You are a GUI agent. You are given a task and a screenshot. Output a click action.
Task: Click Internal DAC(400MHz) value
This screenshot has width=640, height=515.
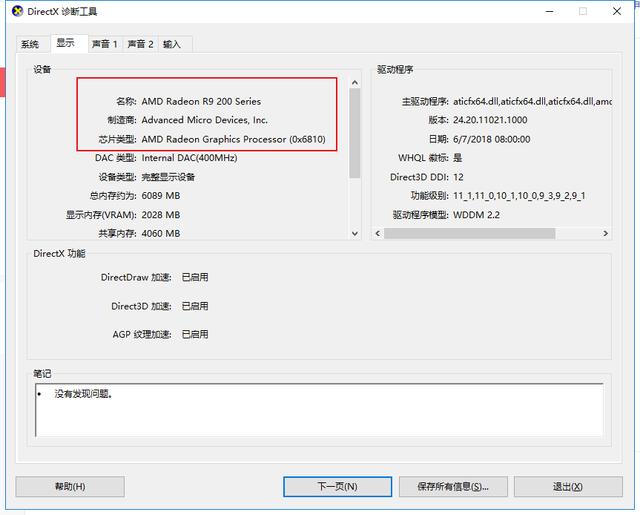coord(189,158)
